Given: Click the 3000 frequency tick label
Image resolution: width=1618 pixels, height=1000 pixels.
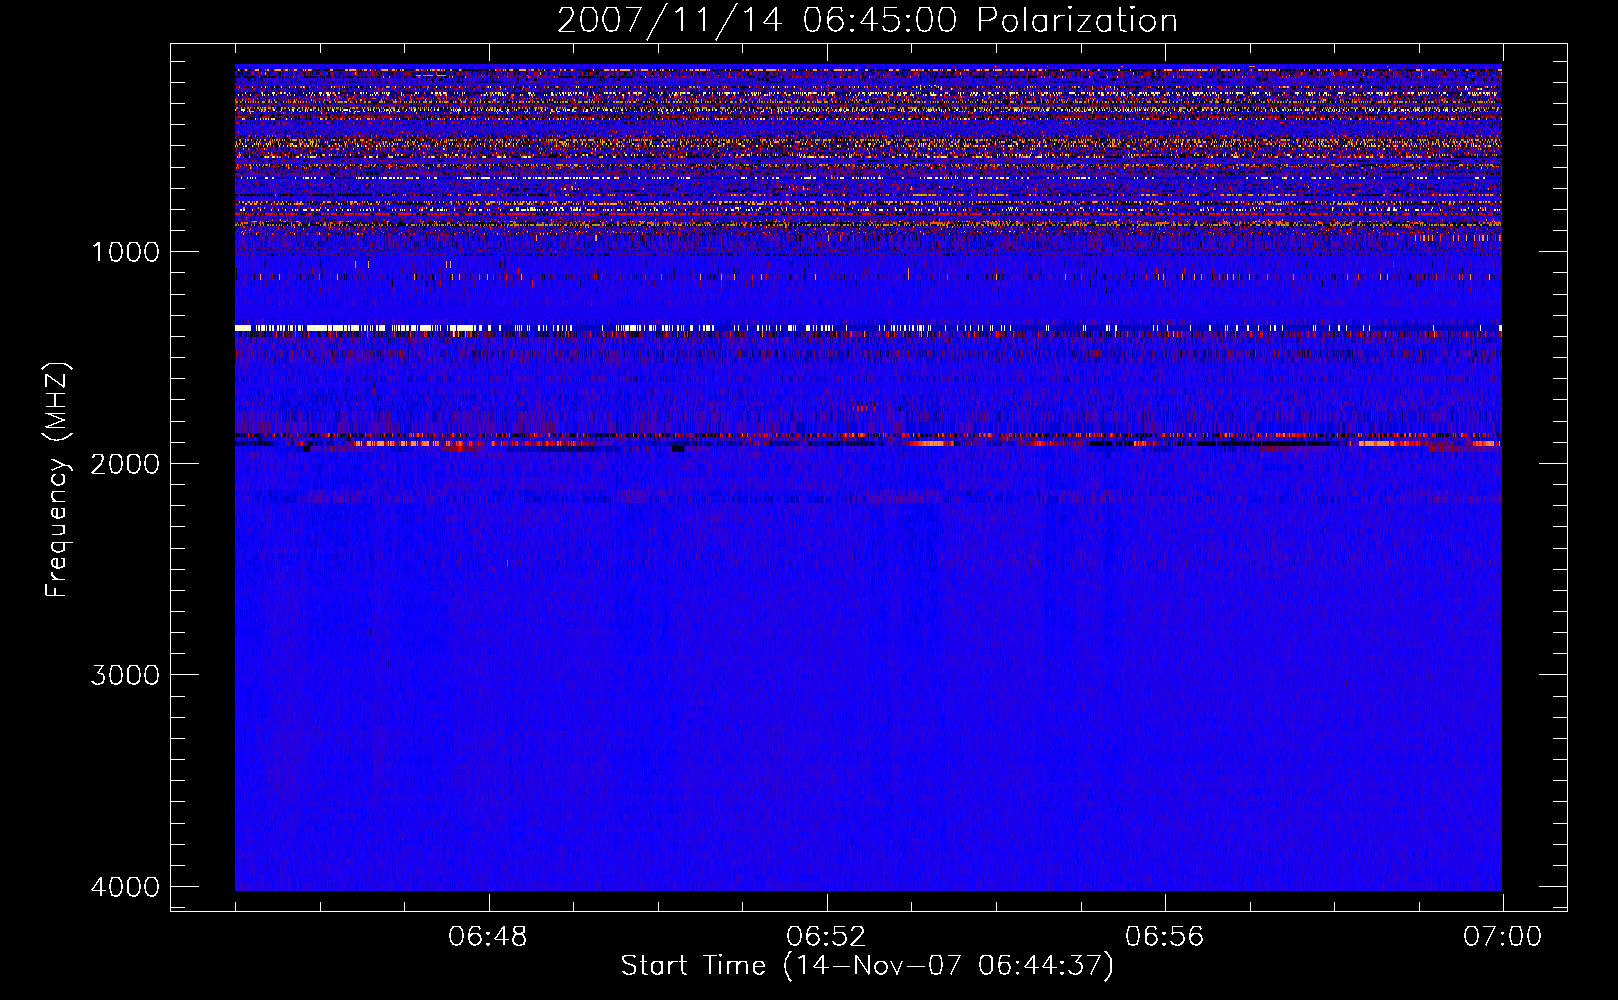Looking at the screenshot, I should 125,675.
